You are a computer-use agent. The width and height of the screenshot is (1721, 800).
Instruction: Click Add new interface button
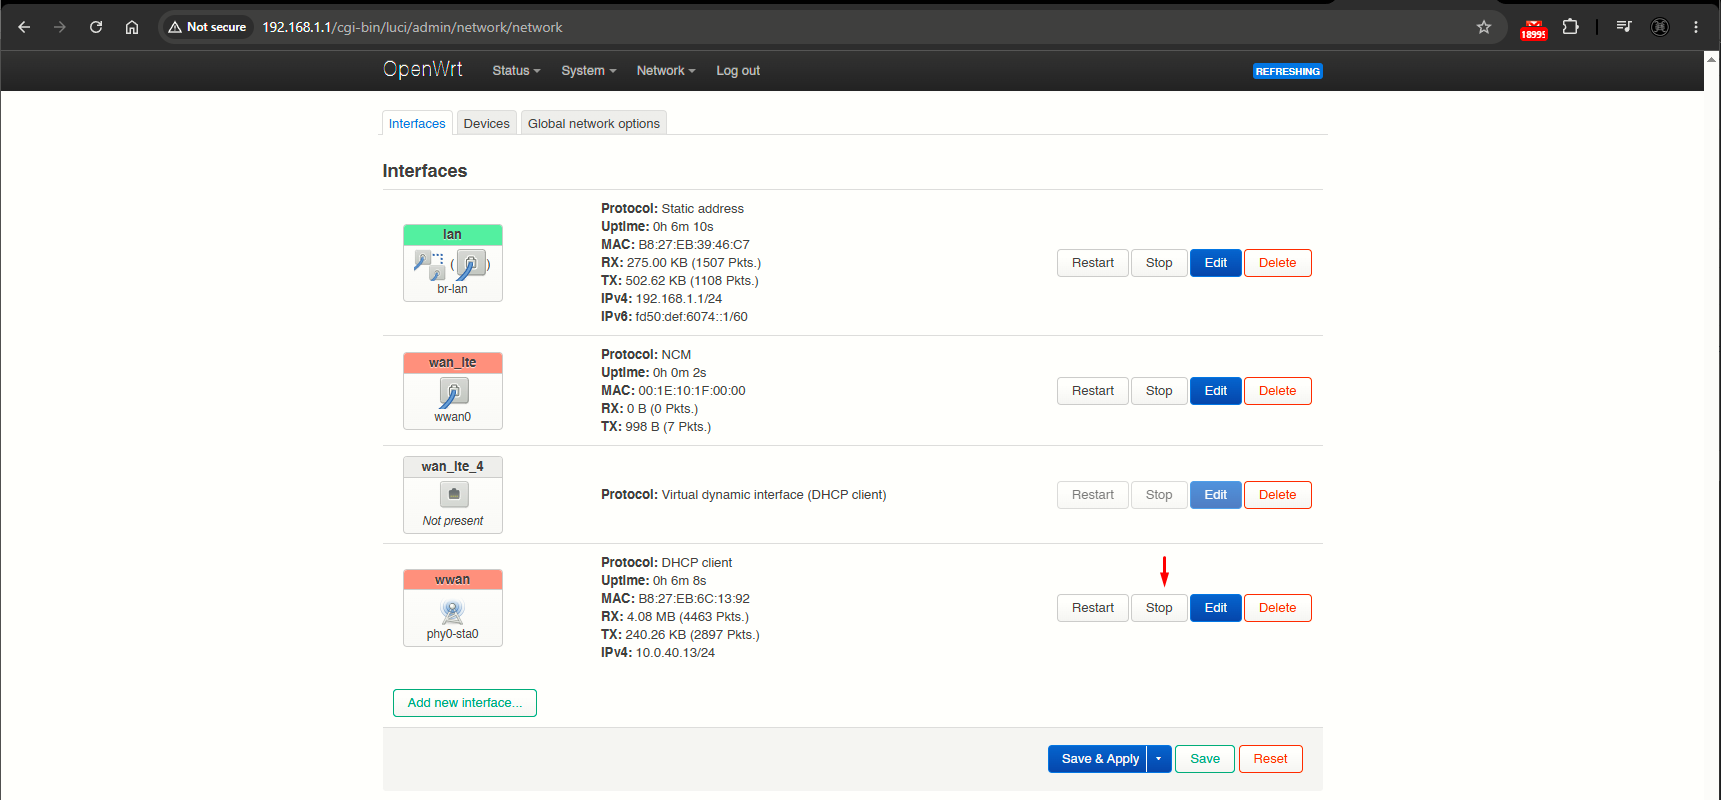tap(465, 703)
